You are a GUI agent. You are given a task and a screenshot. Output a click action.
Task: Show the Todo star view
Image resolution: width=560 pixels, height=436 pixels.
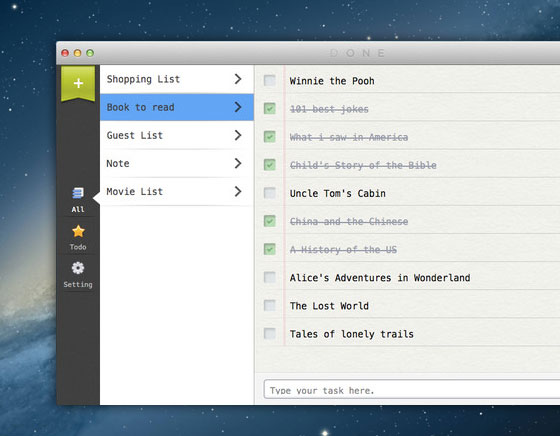(78, 231)
